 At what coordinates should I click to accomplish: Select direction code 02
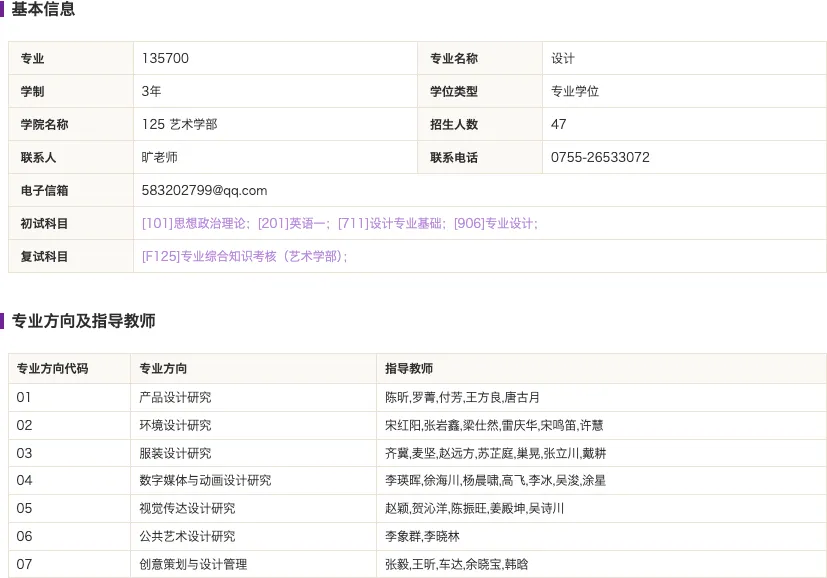tap(24, 425)
